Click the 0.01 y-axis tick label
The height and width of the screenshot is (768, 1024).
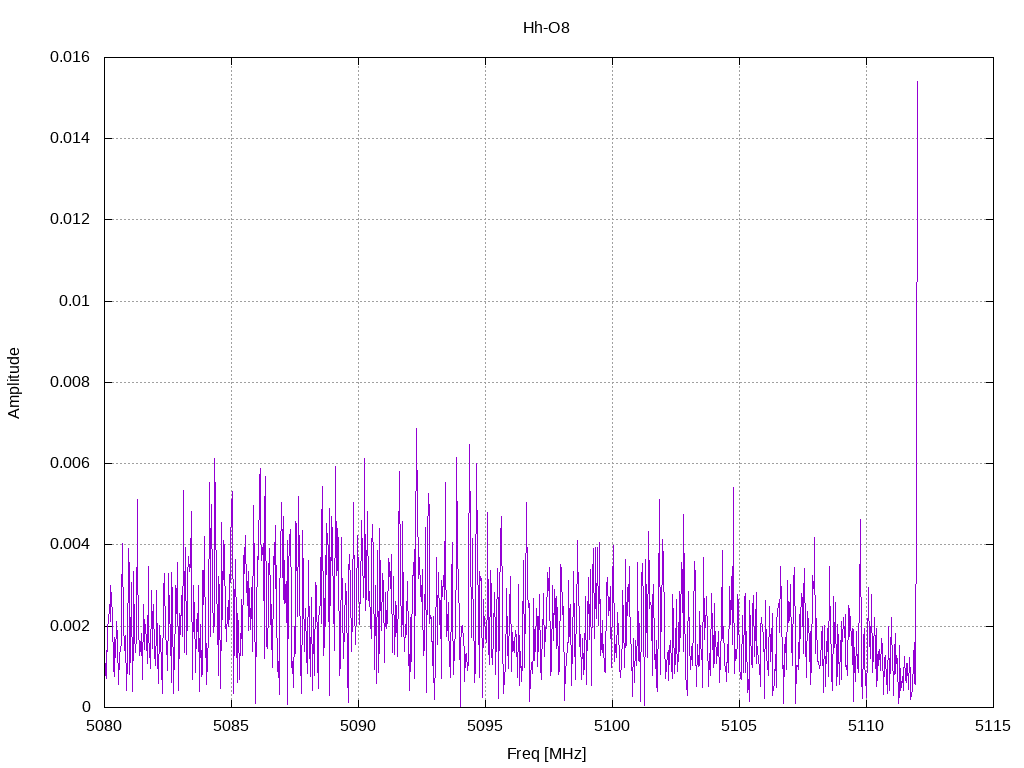[x=74, y=301]
